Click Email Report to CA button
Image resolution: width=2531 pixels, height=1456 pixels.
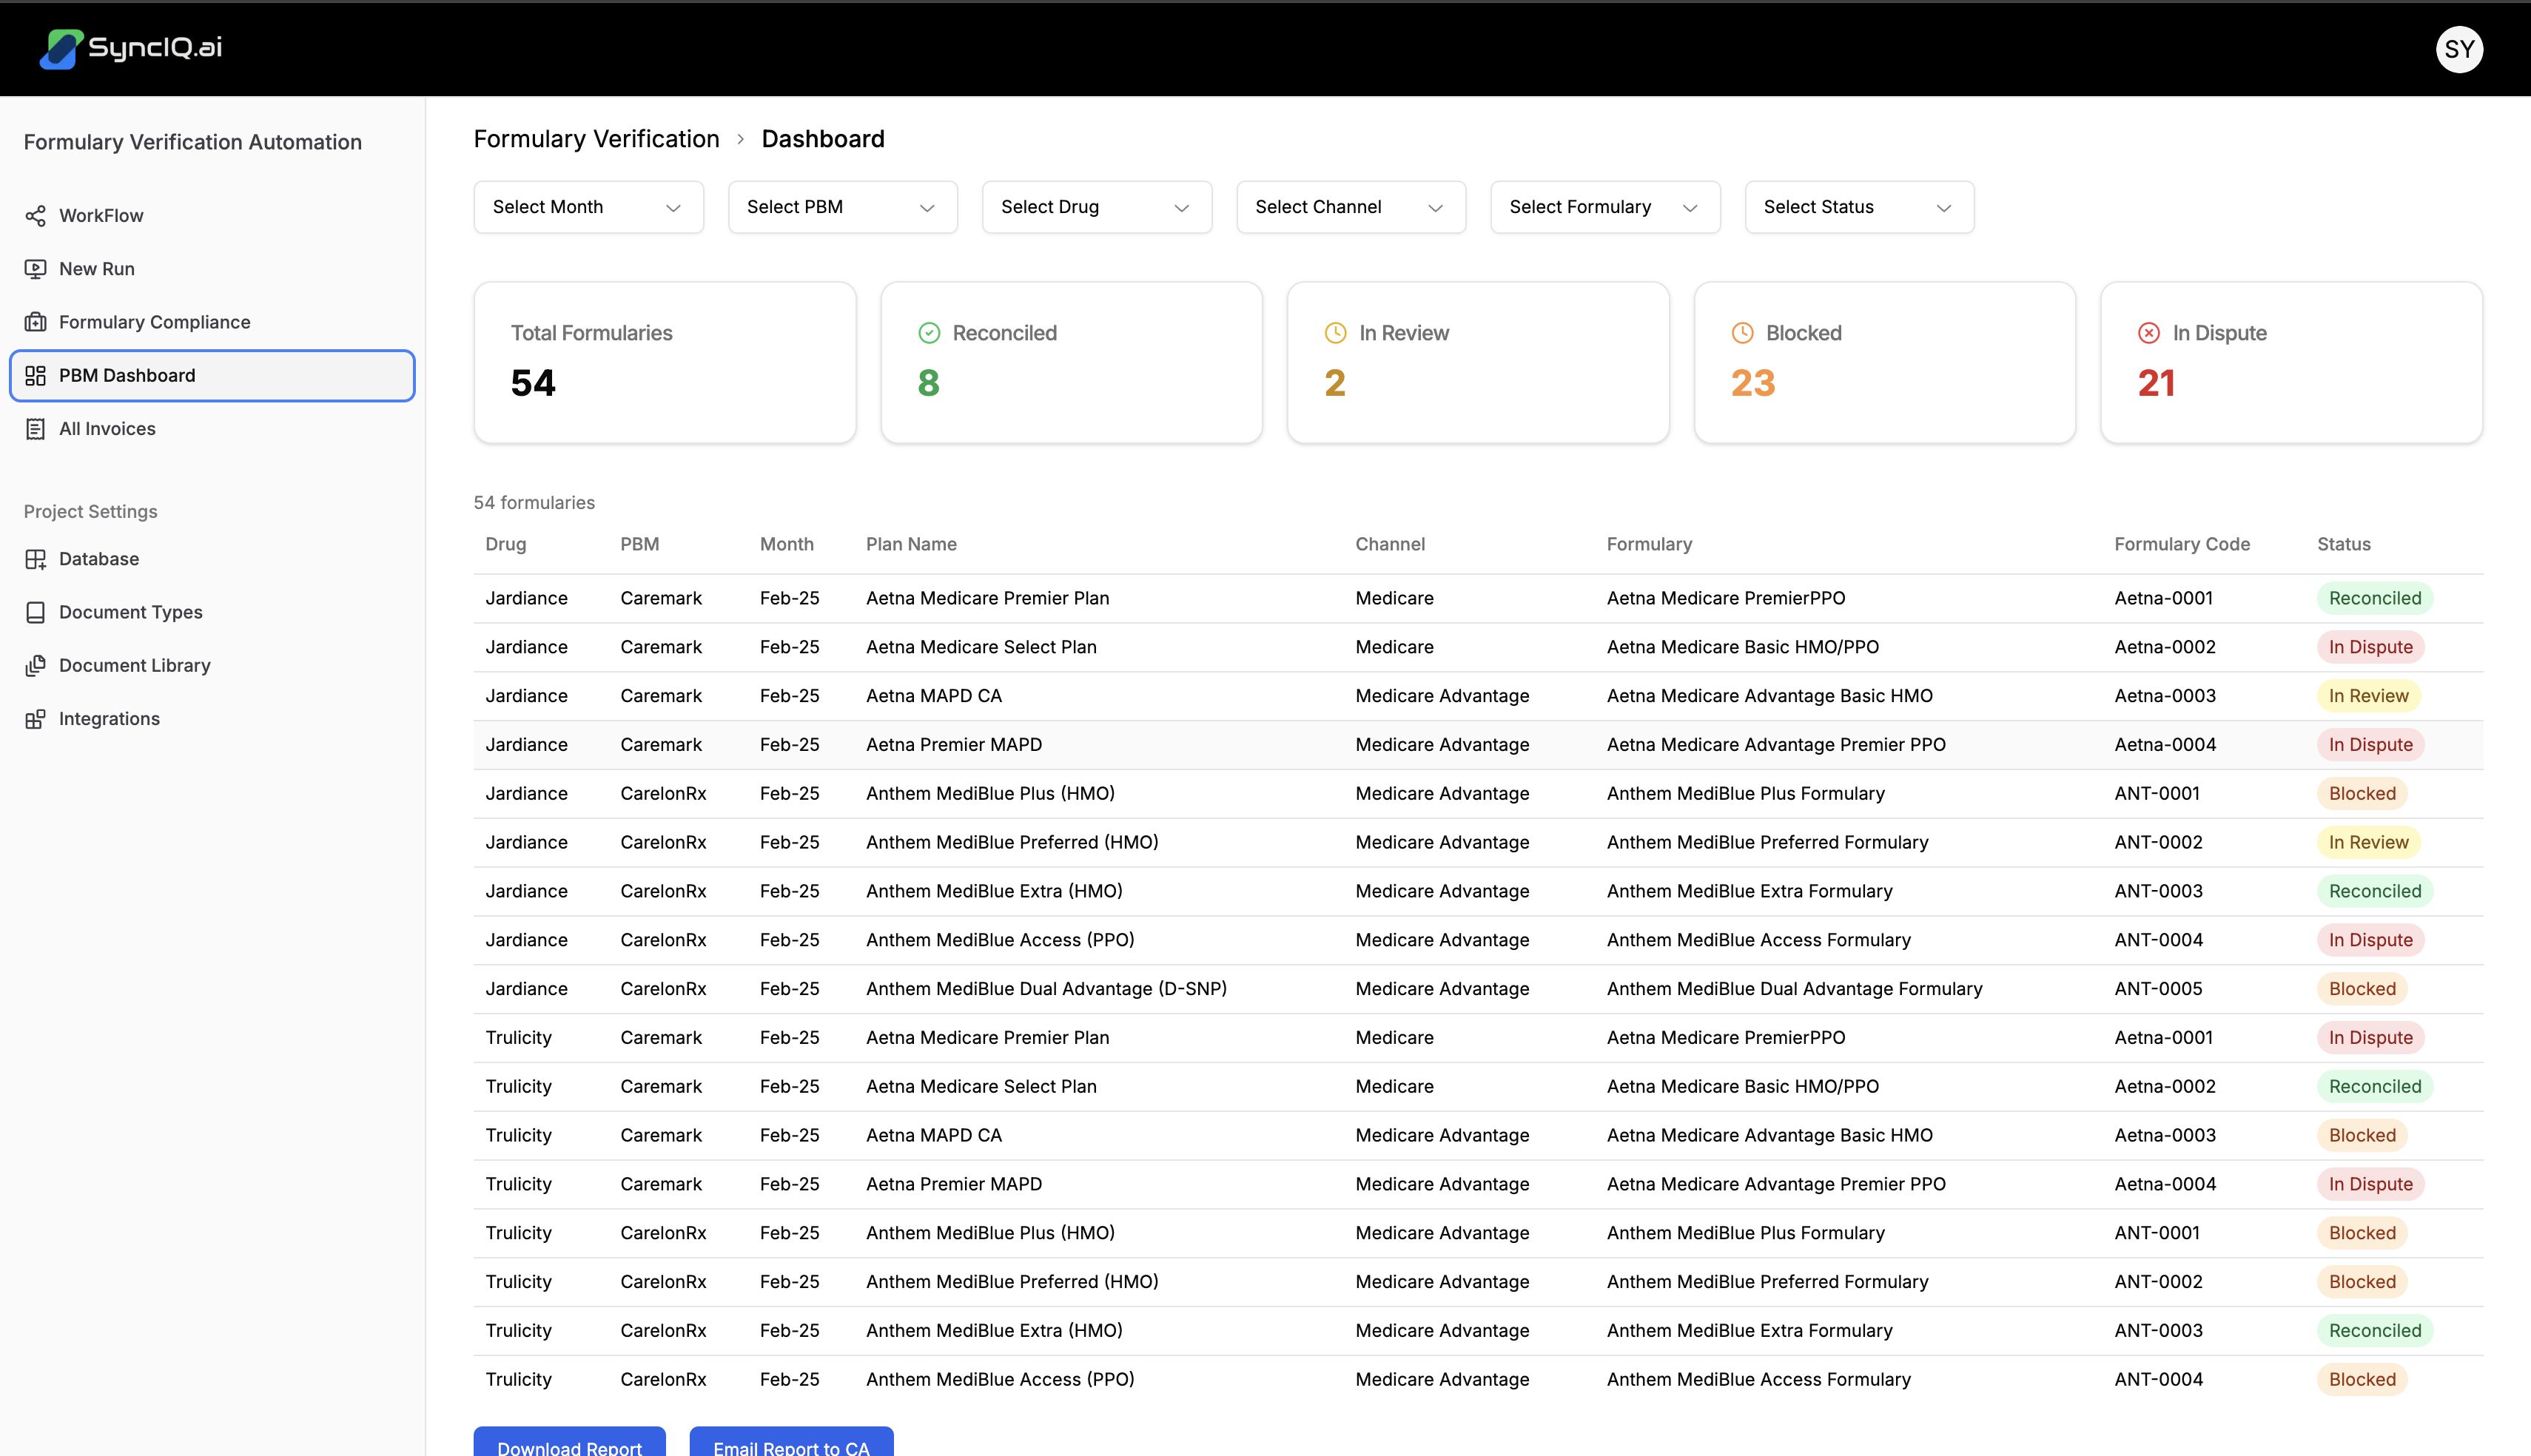[790, 1446]
